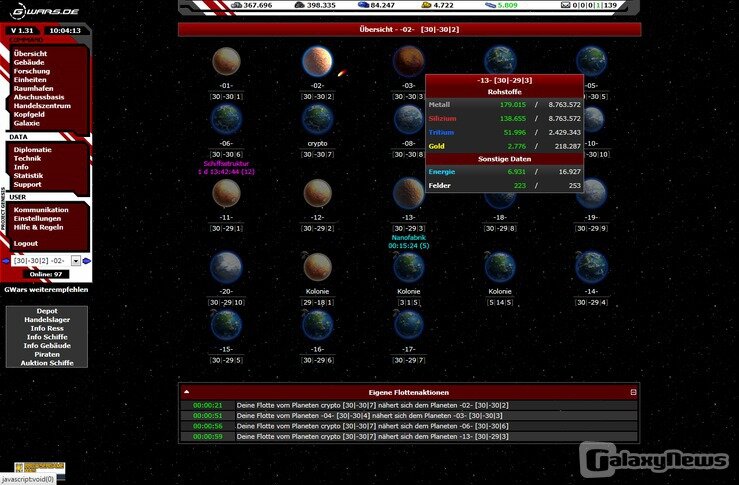The width and height of the screenshot is (739, 485).
Task: Click coordinates [30|-29|10] under -20-
Action: pos(226,303)
